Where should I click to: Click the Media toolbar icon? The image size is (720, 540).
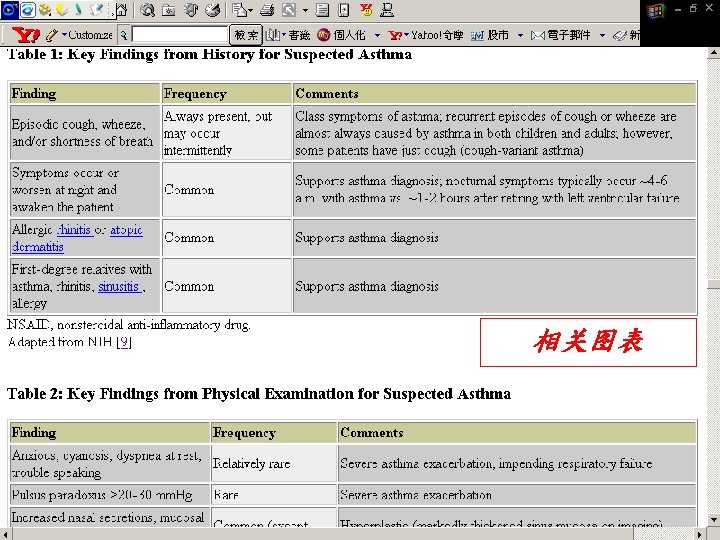coord(191,10)
